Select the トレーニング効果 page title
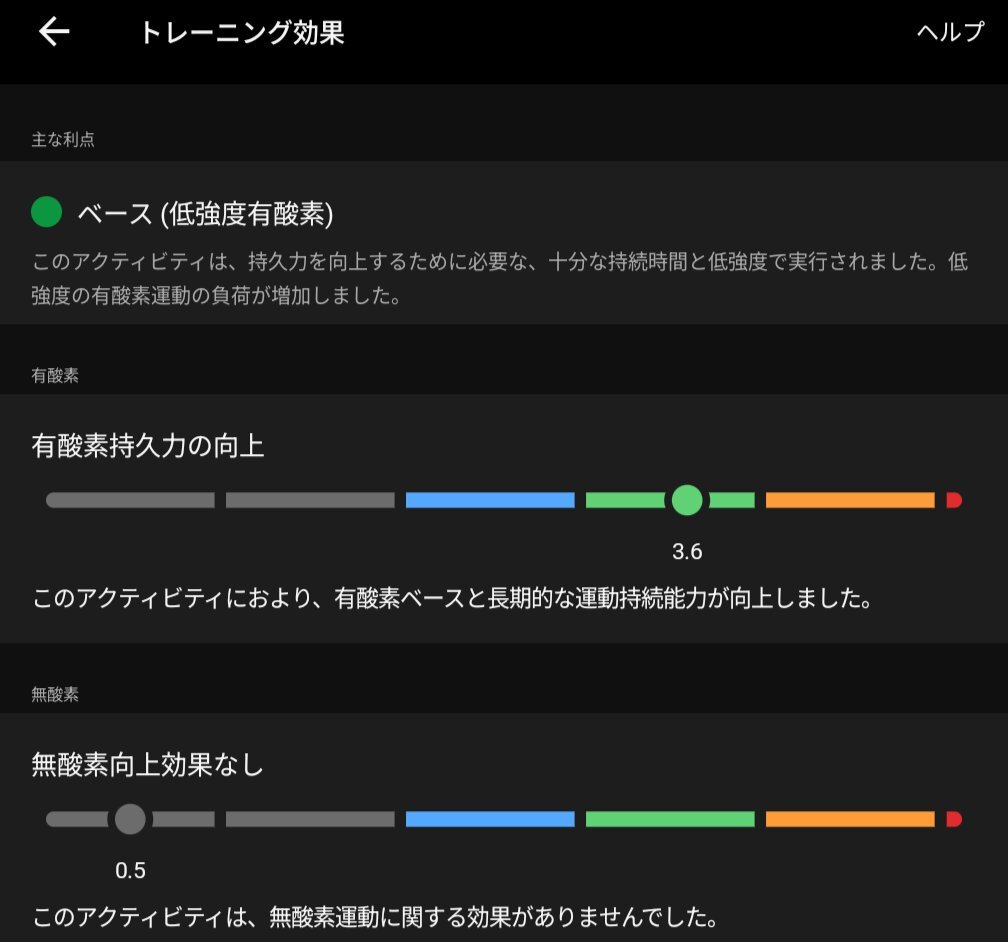This screenshot has height=942, width=1008. pyautogui.click(x=241, y=32)
